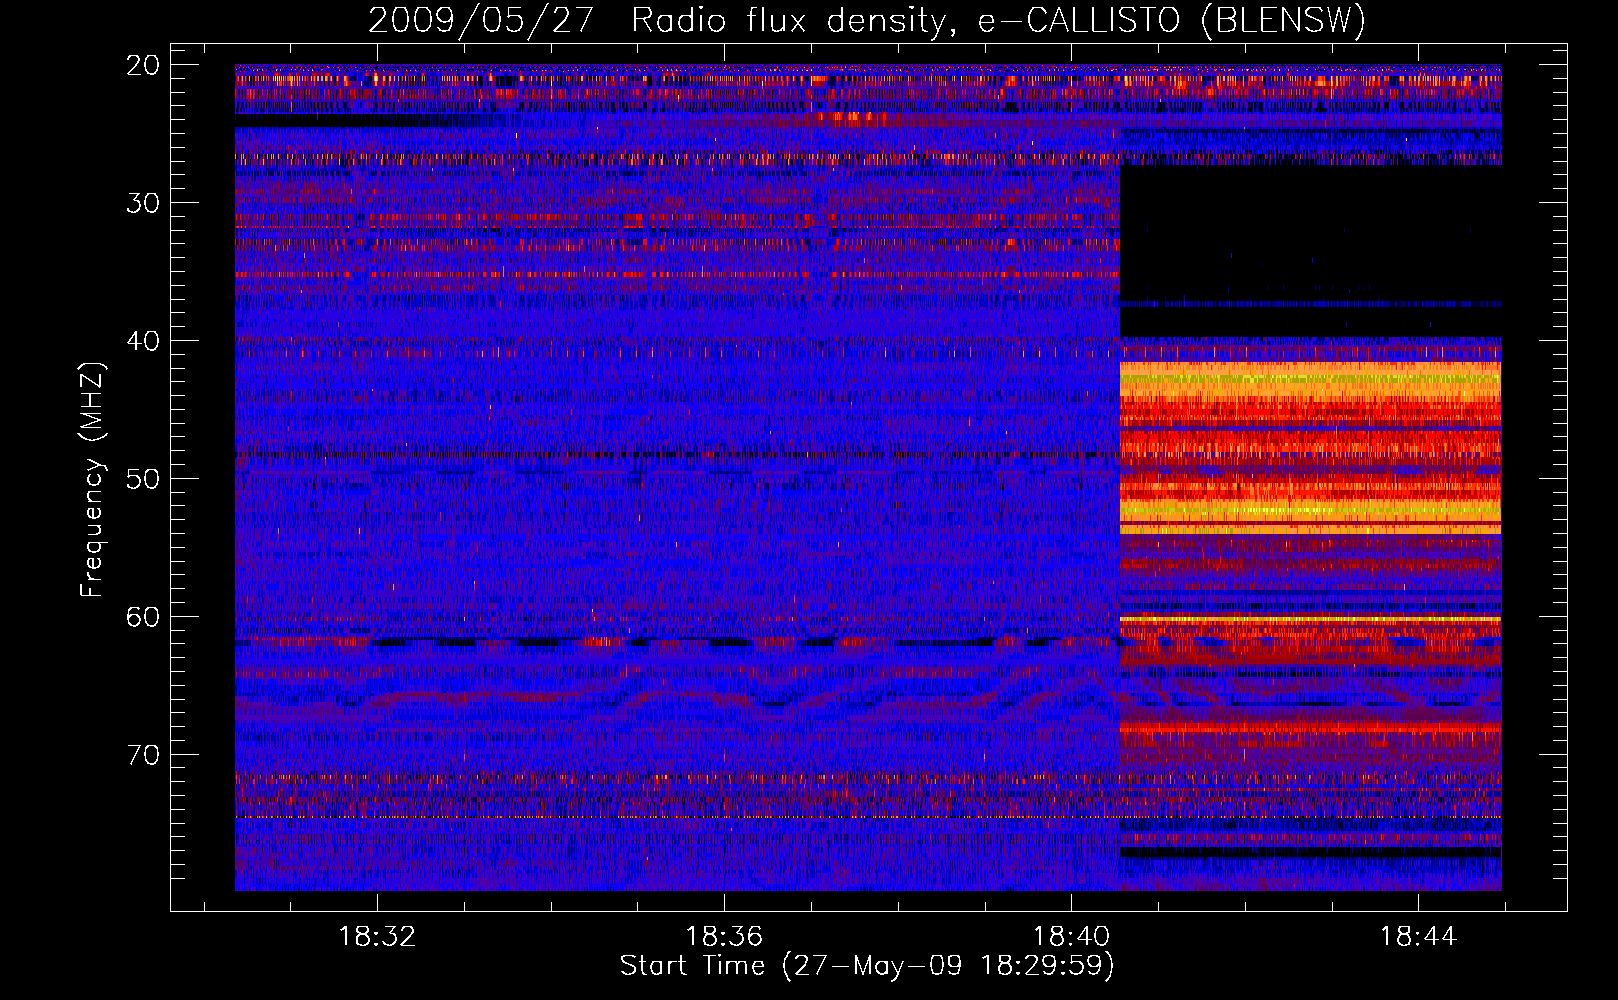Click the frequency tick label 70
The height and width of the screenshot is (1000, 1618).
[x=144, y=755]
